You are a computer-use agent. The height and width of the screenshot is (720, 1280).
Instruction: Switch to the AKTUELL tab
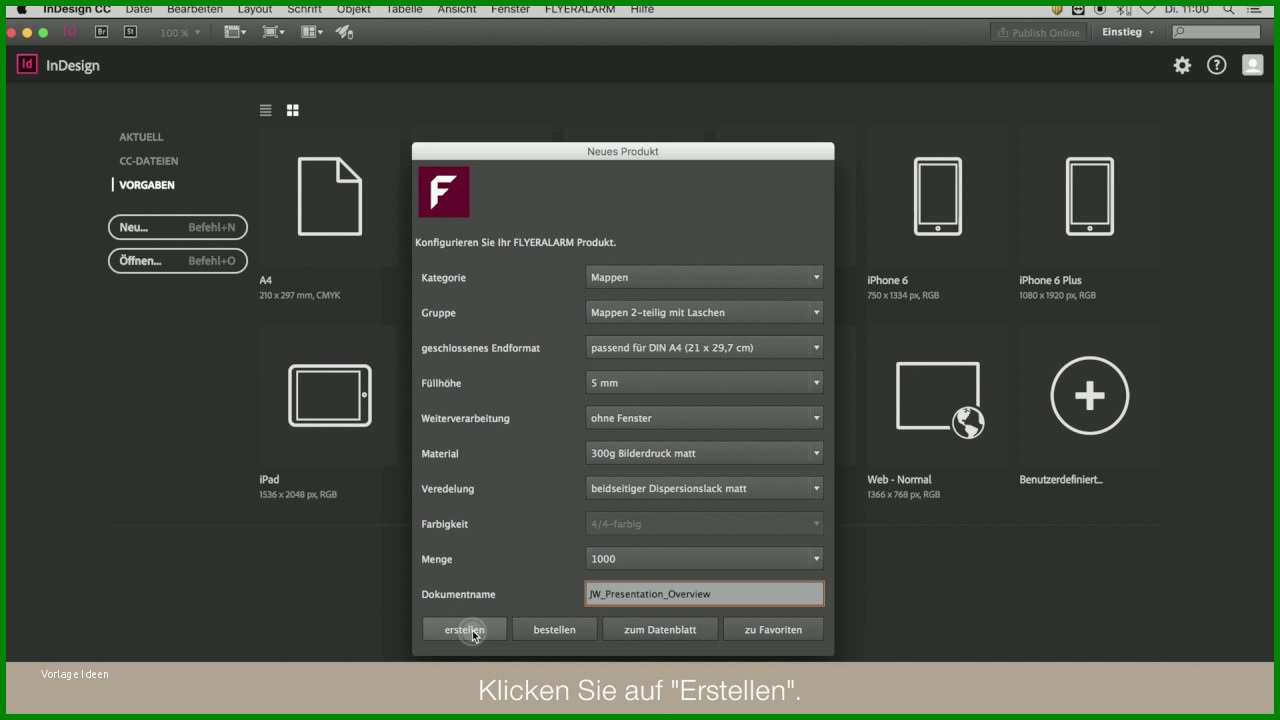141,137
